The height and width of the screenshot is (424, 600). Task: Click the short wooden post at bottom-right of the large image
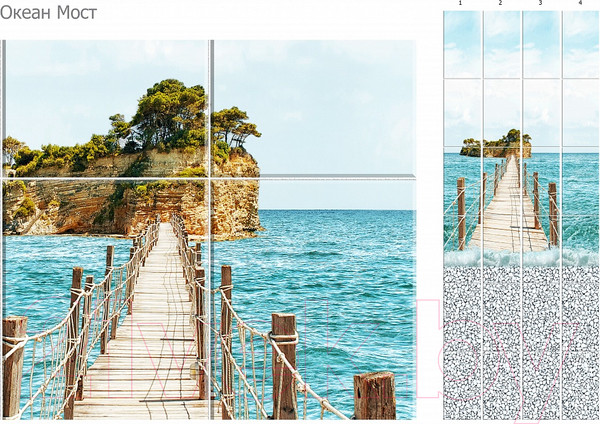375,395
